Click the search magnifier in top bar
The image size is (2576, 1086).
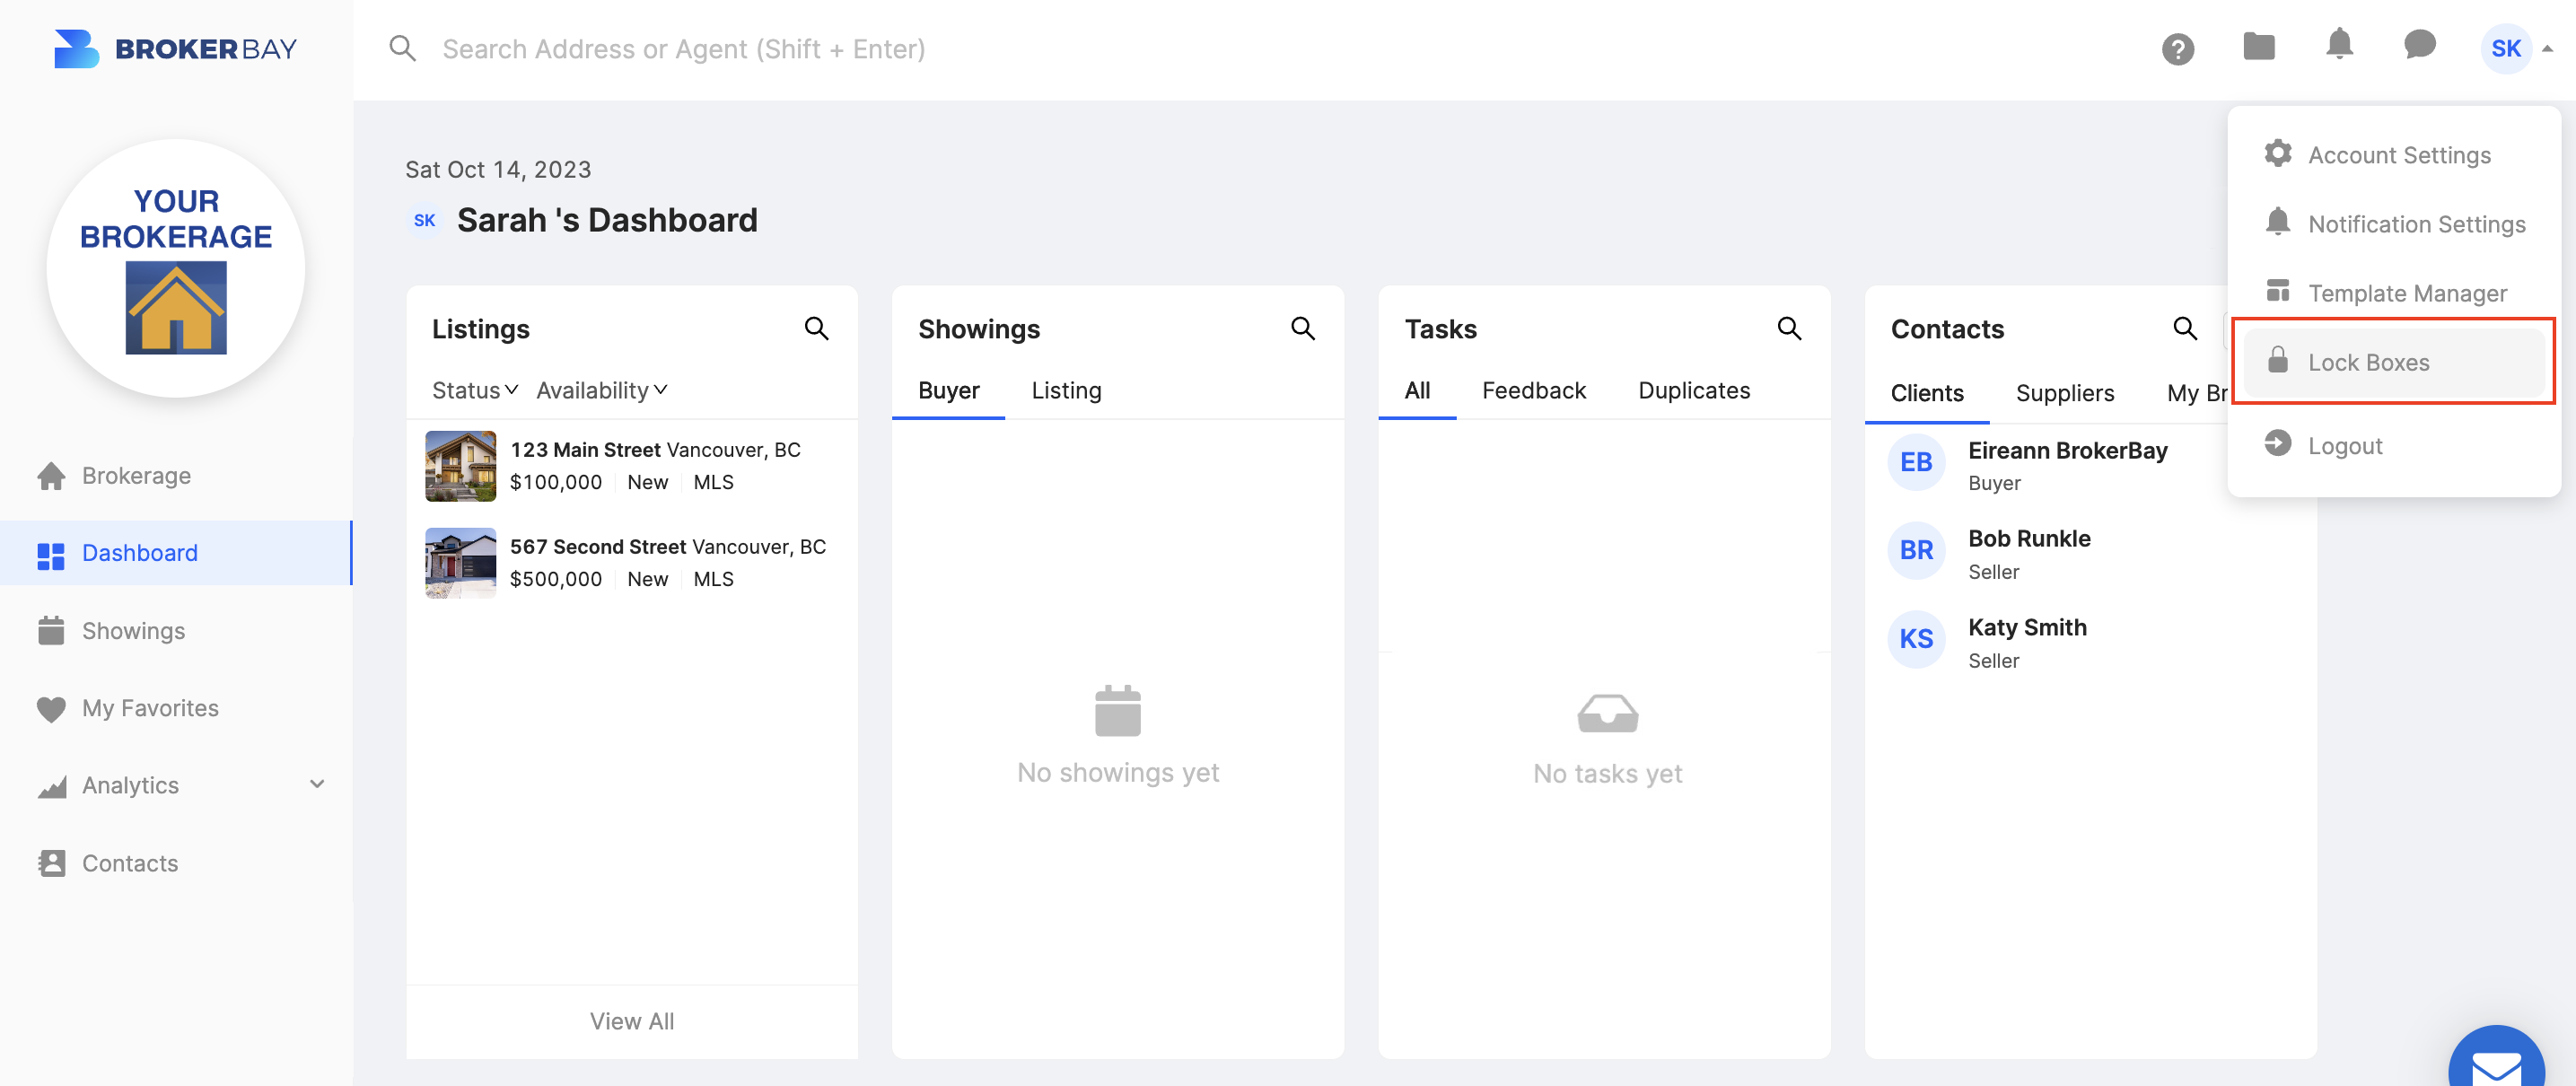click(x=402, y=49)
